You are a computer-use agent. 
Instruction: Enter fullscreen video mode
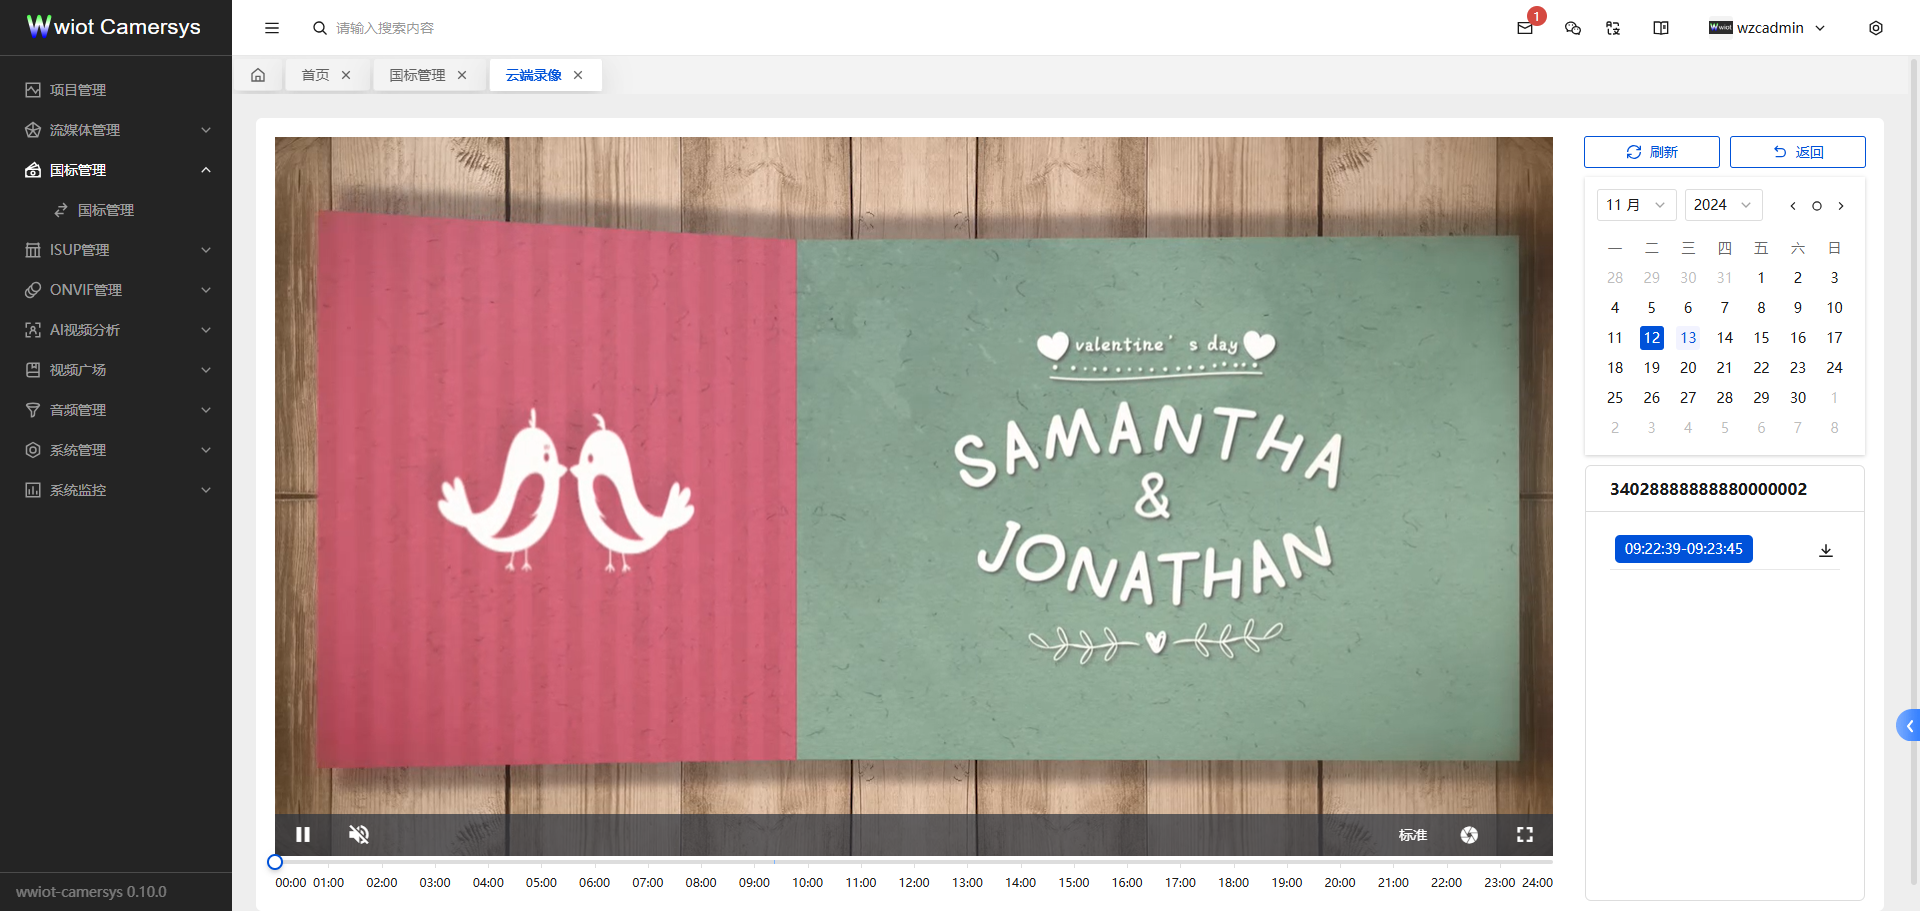tap(1524, 835)
